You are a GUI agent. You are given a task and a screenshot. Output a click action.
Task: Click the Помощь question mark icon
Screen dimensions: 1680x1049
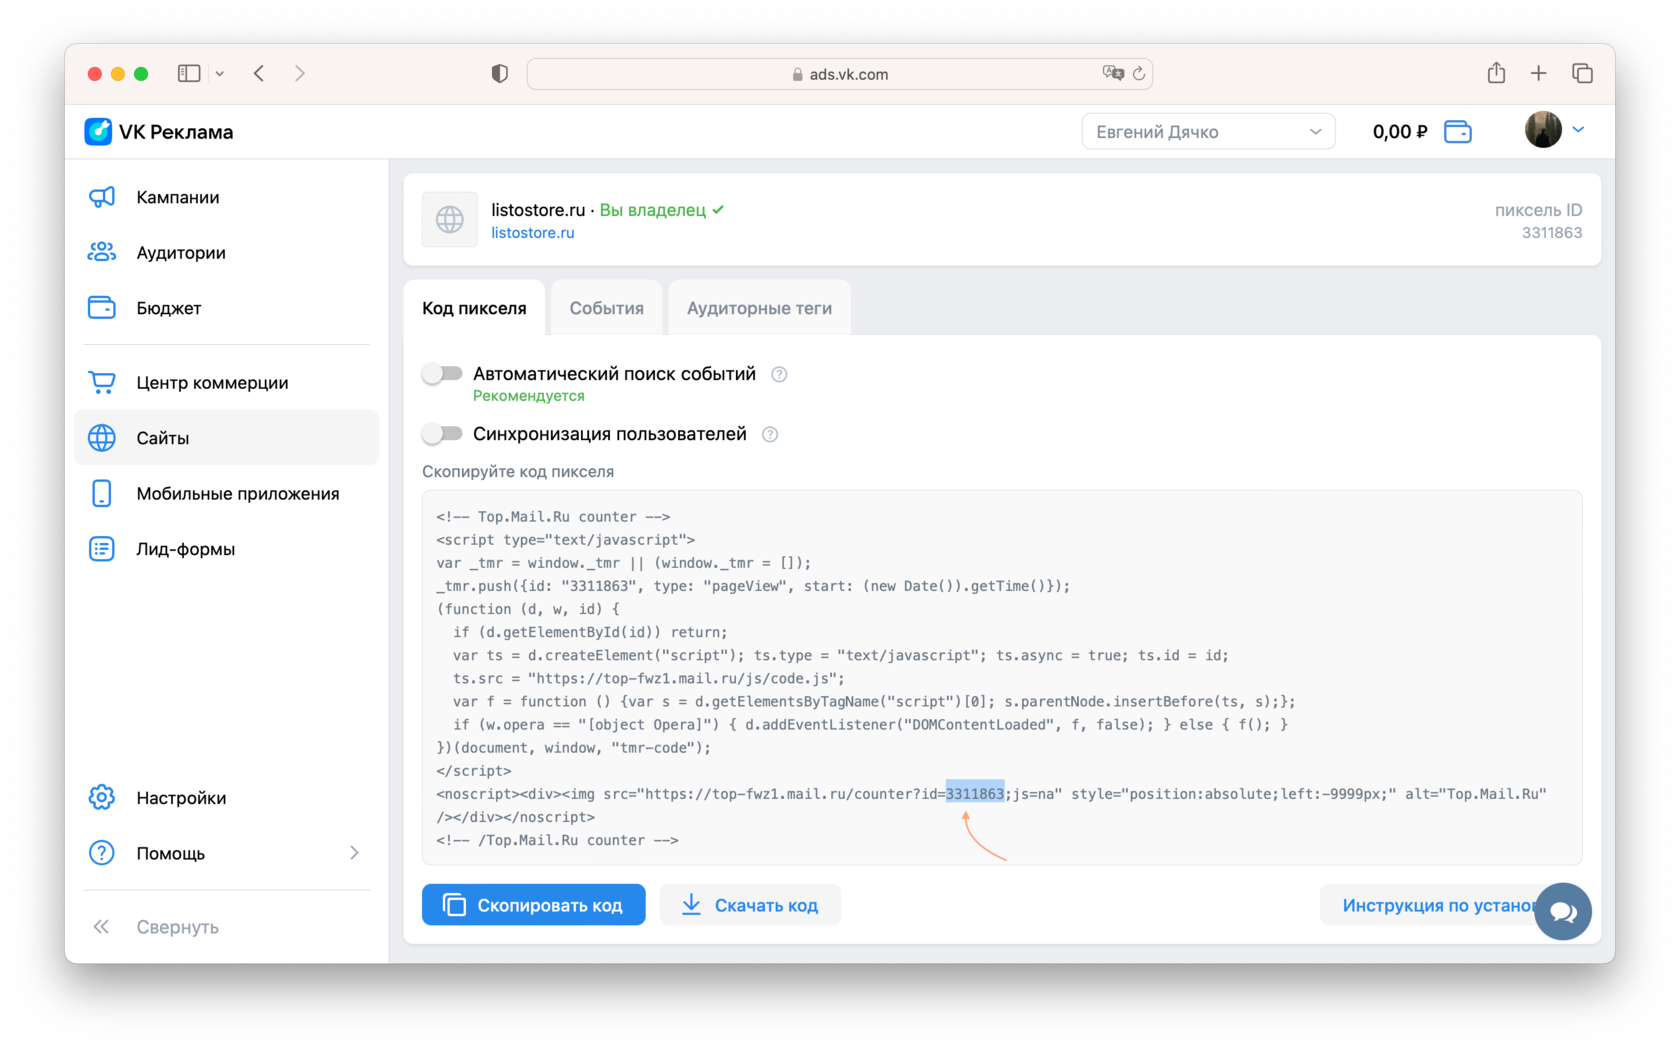[x=102, y=853]
